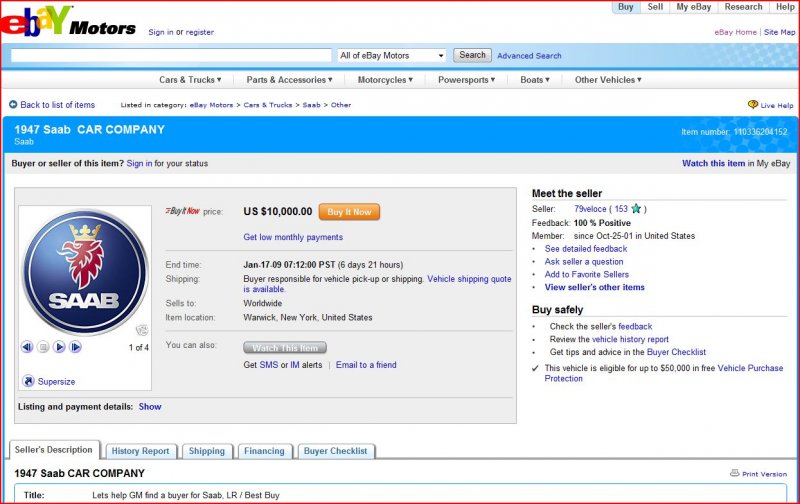Open Advanced Search link
Image resolution: width=800 pixels, height=504 pixels.
(529, 56)
